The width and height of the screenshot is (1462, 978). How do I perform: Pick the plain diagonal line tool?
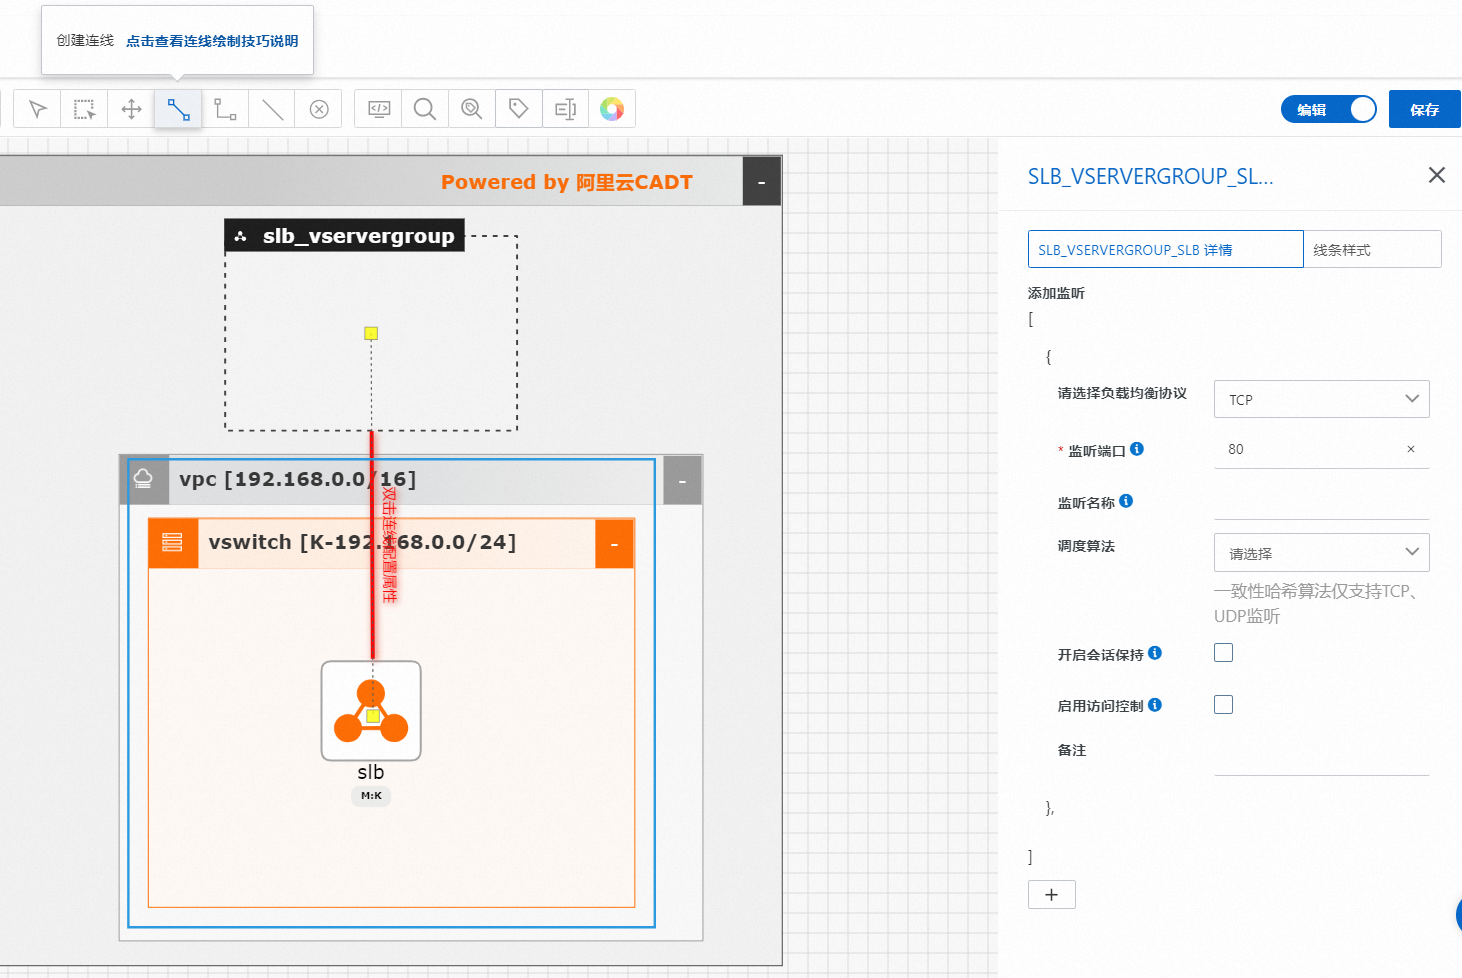(272, 109)
